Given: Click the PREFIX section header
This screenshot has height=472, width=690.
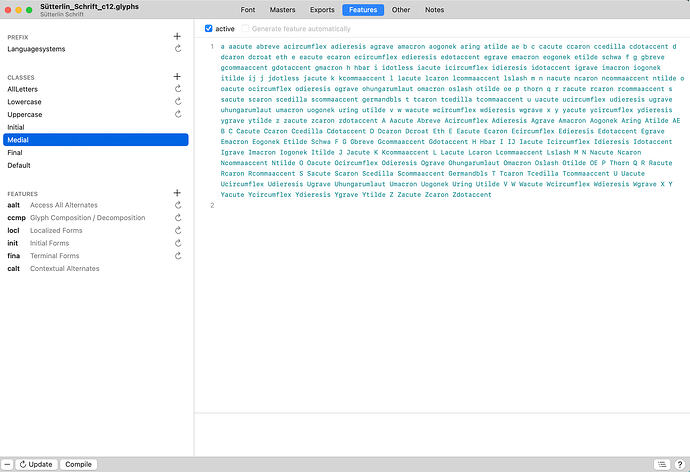Looking at the screenshot, I should pyautogui.click(x=18, y=37).
